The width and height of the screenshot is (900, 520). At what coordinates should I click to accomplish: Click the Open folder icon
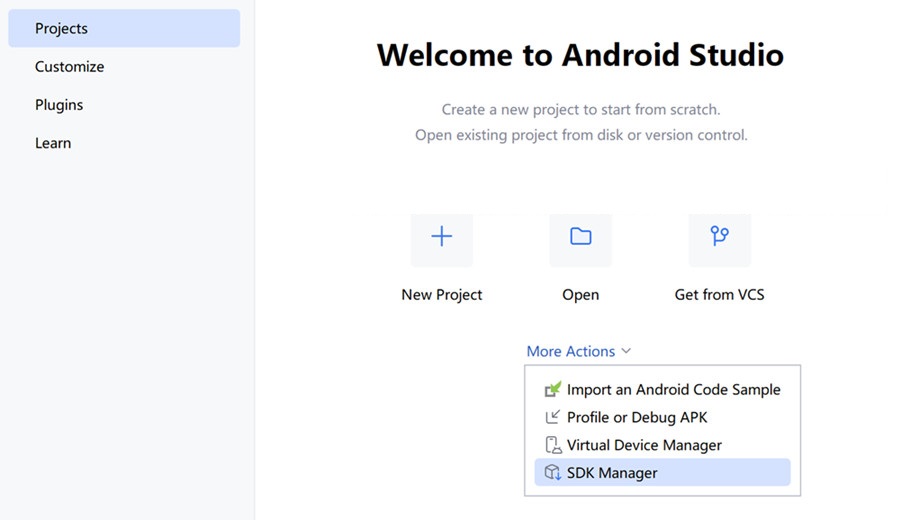point(580,237)
